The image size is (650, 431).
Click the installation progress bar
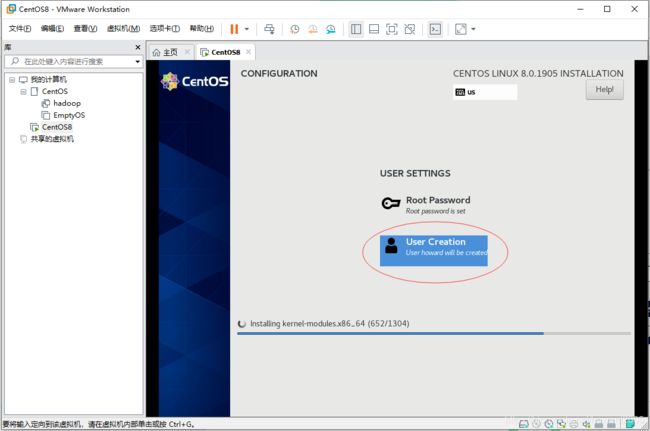click(434, 333)
